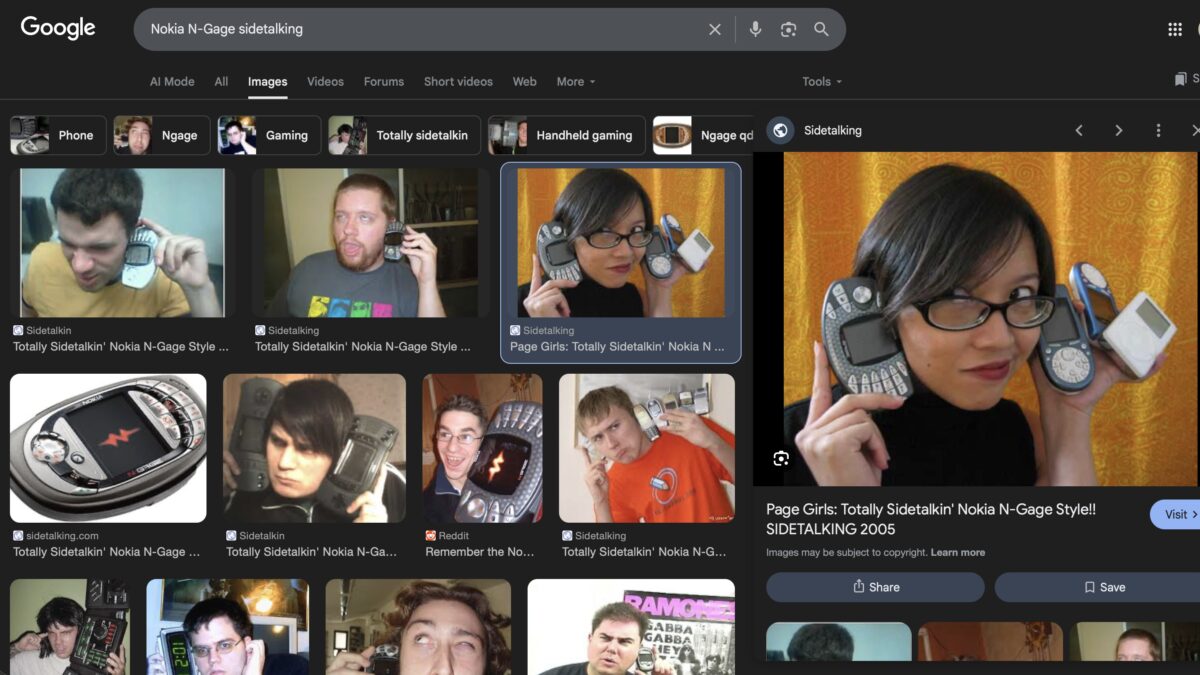The height and width of the screenshot is (675, 1200).
Task: Search inside image with Lens icon
Action: click(x=781, y=458)
